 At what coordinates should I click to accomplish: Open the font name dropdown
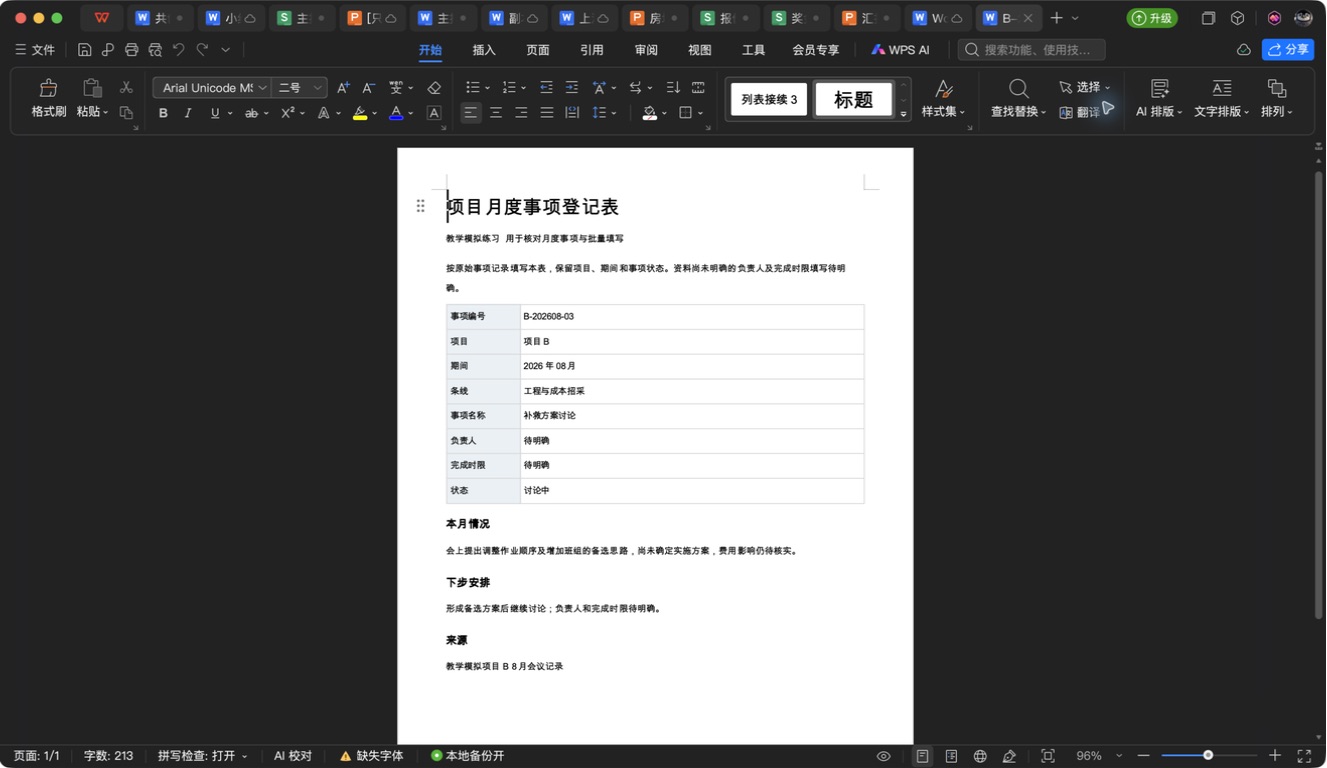coord(262,88)
